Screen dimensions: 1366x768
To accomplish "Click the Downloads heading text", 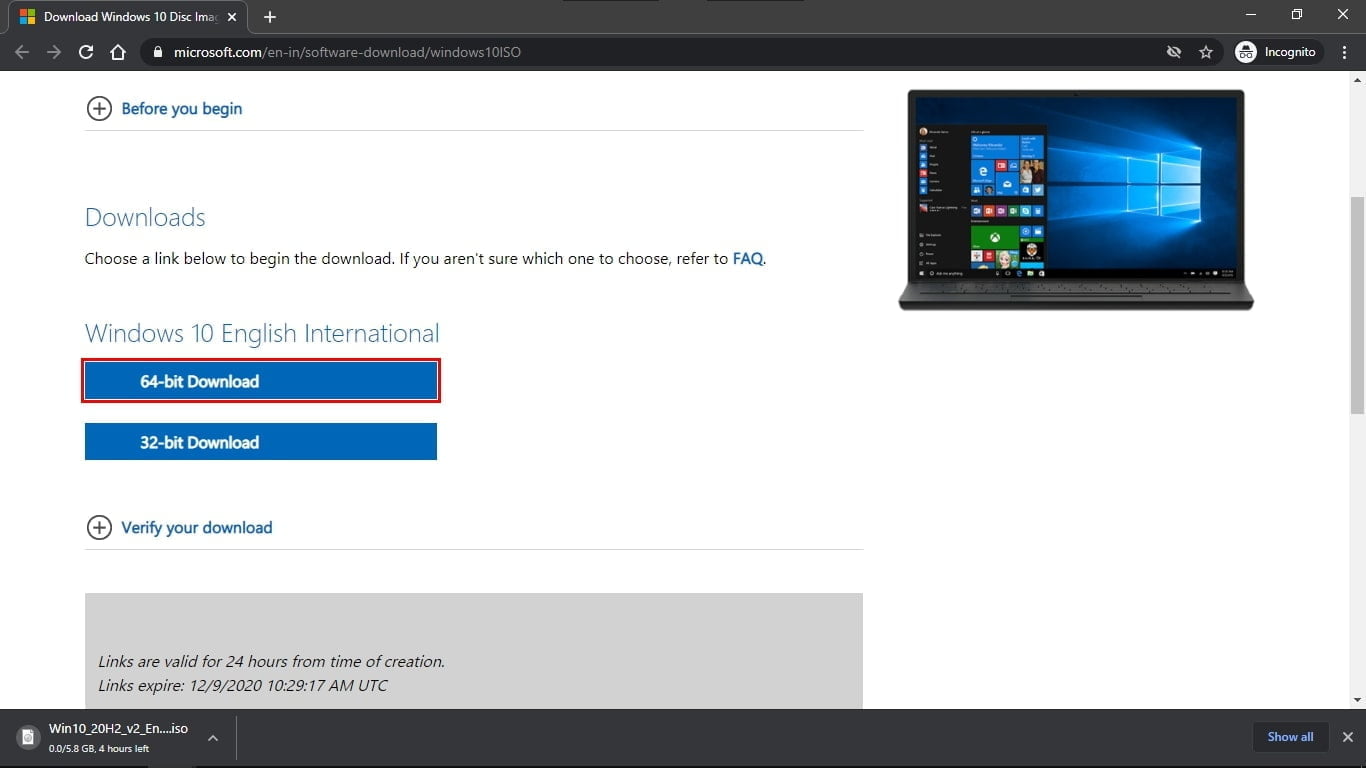I will tap(145, 218).
